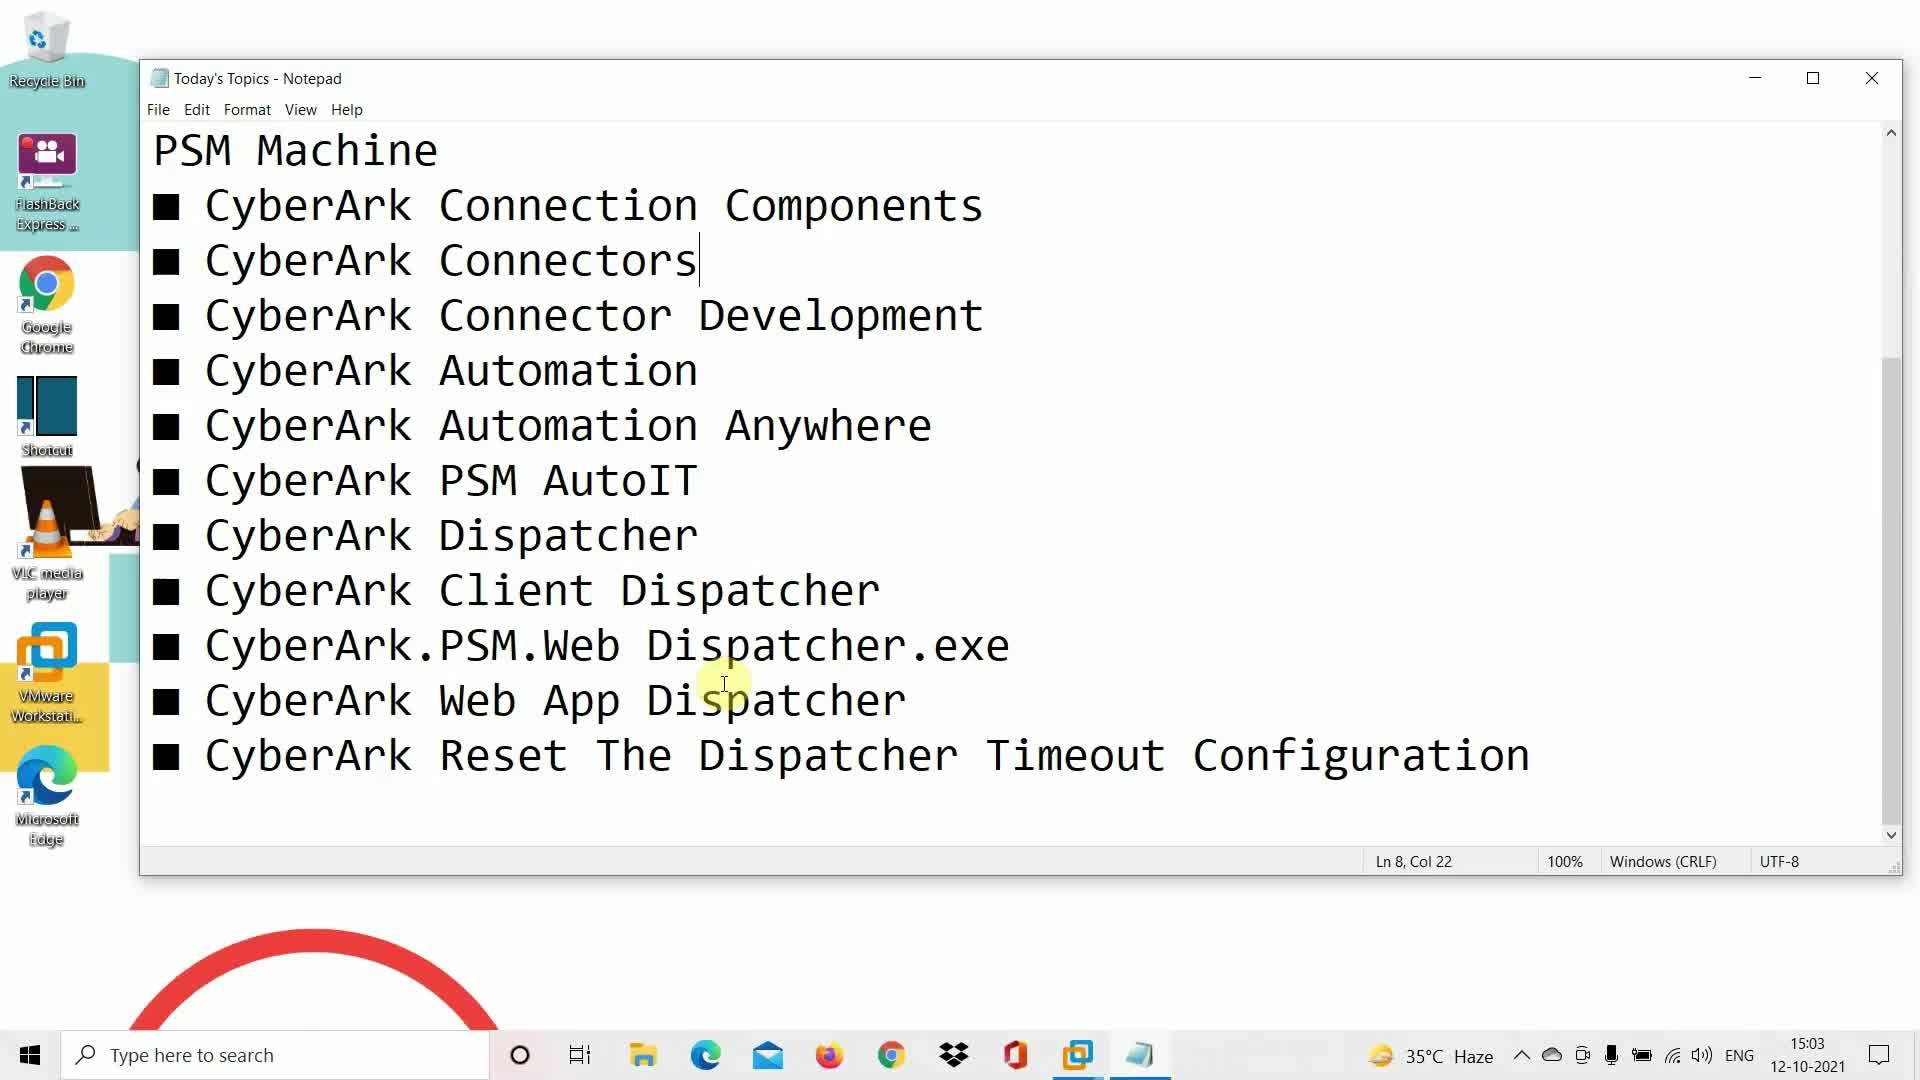
Task: Open the Edit menu in Notepad
Action: tap(196, 110)
